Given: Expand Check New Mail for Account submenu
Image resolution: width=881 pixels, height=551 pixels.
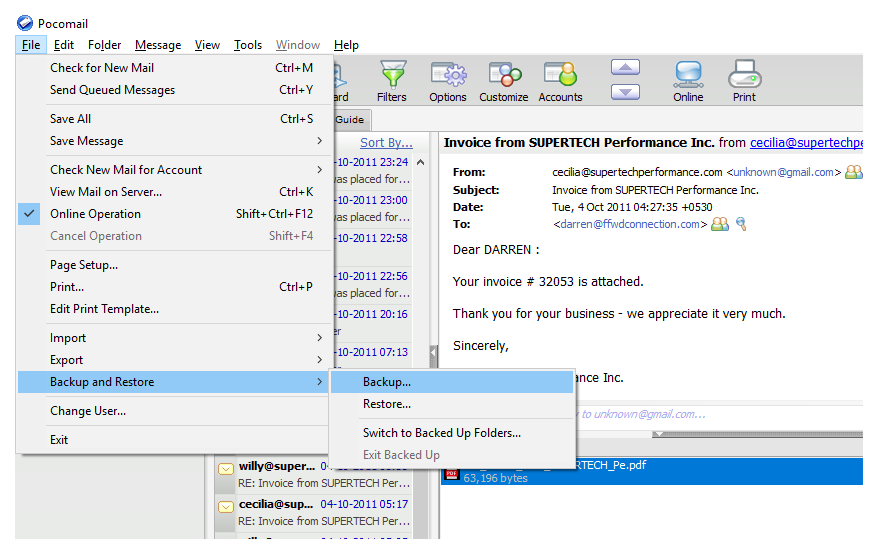Looking at the screenshot, I should pos(320,170).
